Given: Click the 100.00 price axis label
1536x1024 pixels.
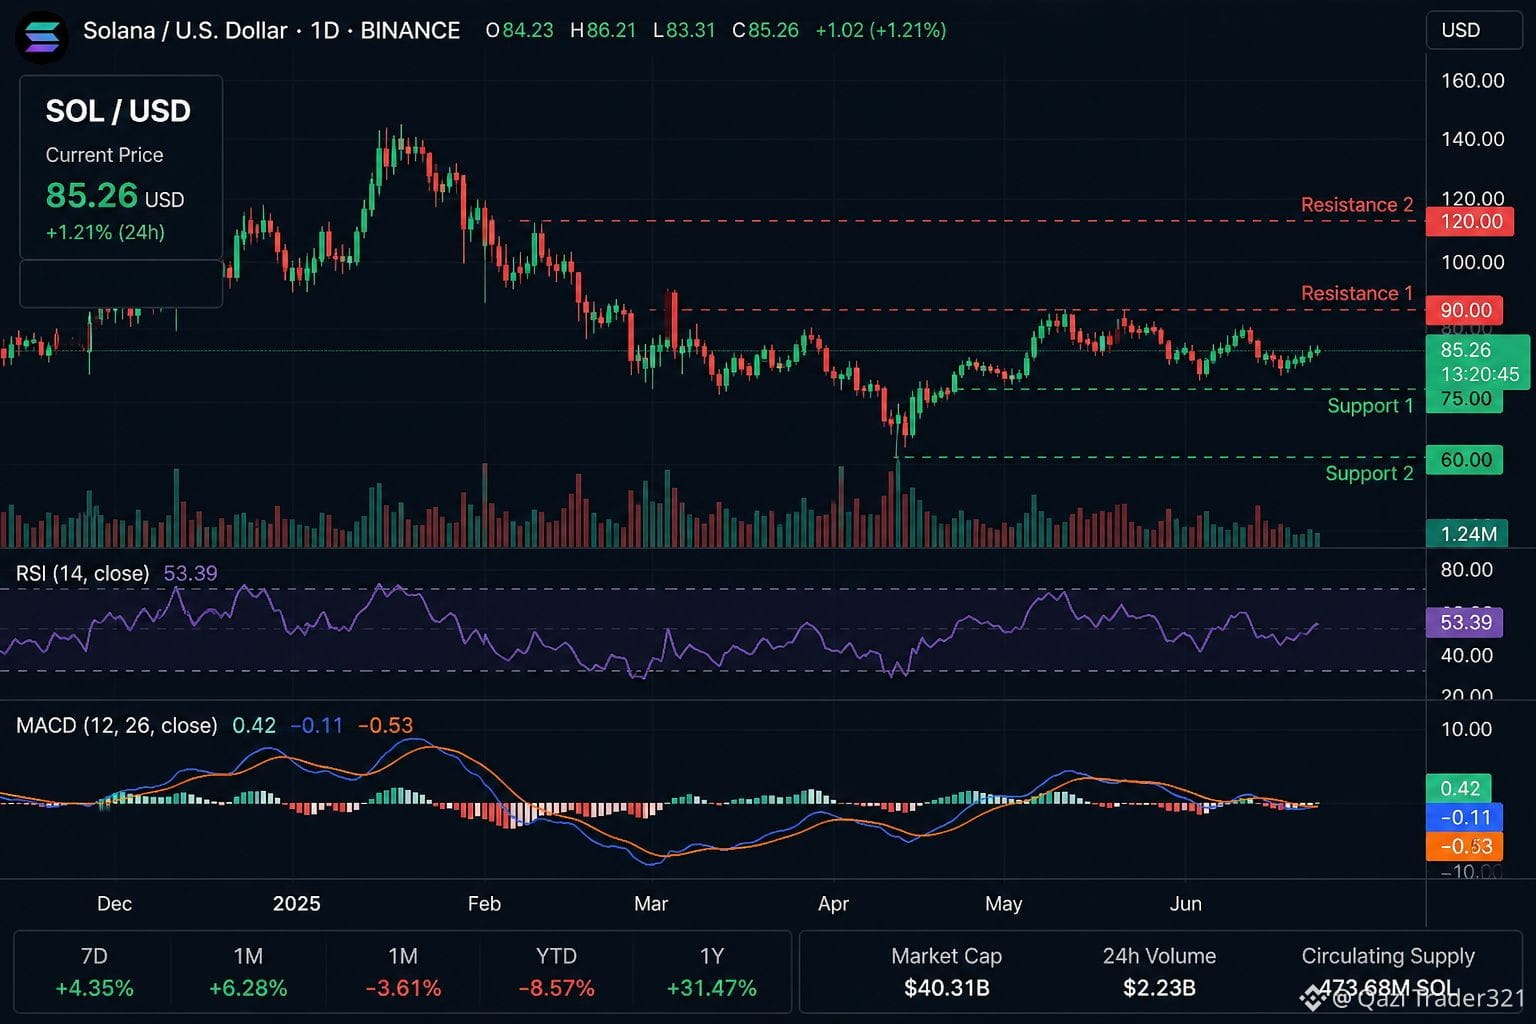Looking at the screenshot, I should click(x=1472, y=262).
